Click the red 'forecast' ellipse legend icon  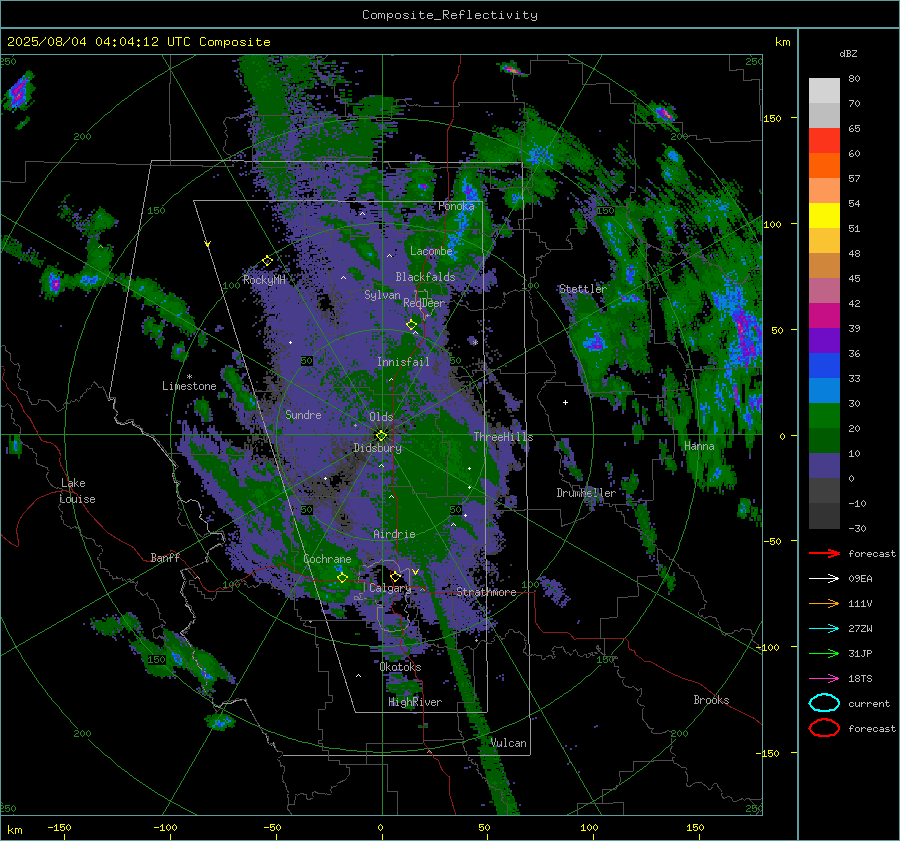pyautogui.click(x=824, y=728)
